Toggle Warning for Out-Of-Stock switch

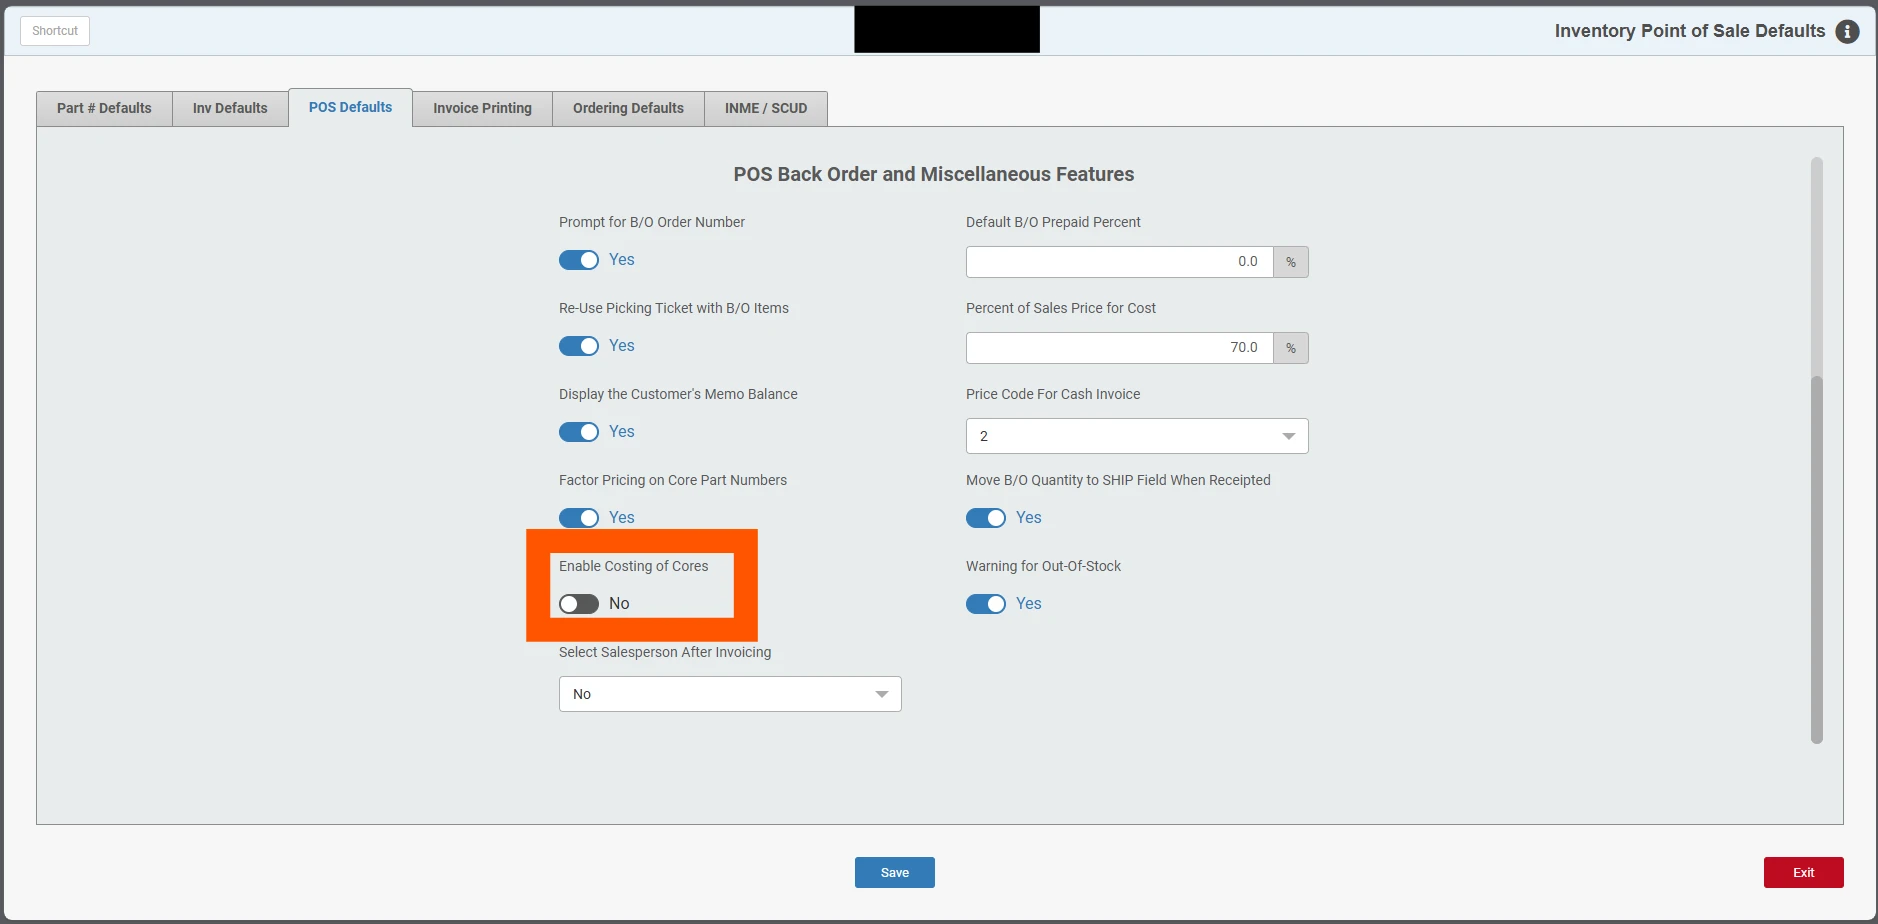986,604
